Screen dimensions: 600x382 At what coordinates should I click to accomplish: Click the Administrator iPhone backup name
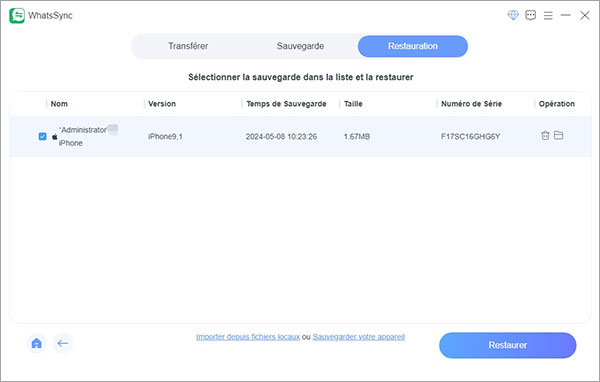point(82,136)
